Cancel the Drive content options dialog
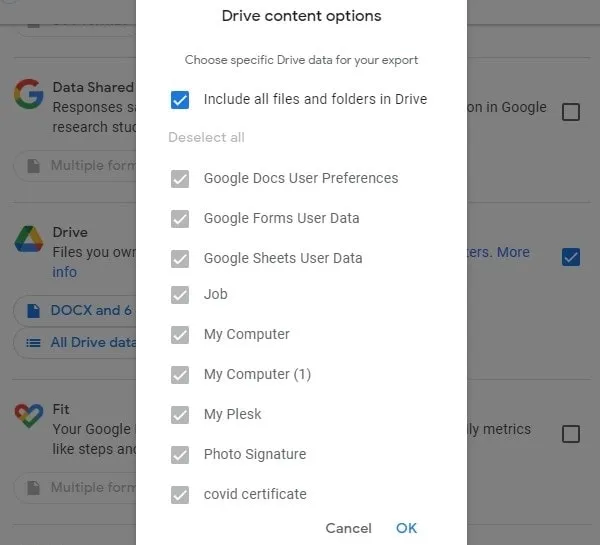The image size is (600, 545). coord(348,528)
